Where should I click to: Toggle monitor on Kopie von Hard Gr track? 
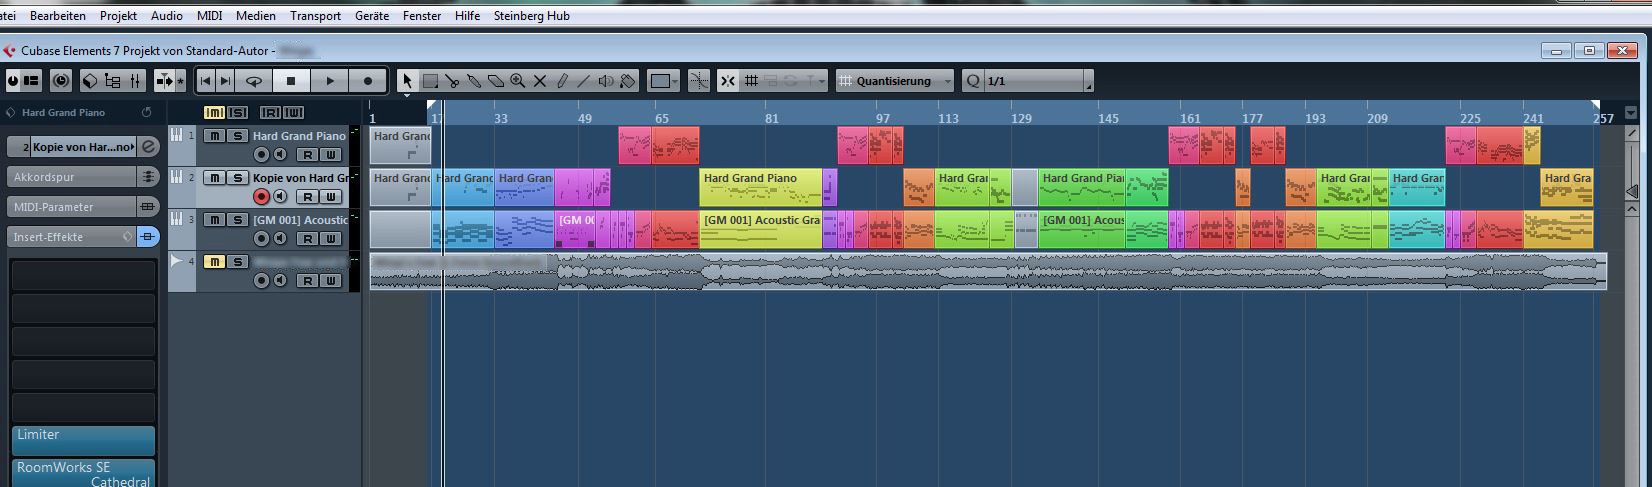281,196
